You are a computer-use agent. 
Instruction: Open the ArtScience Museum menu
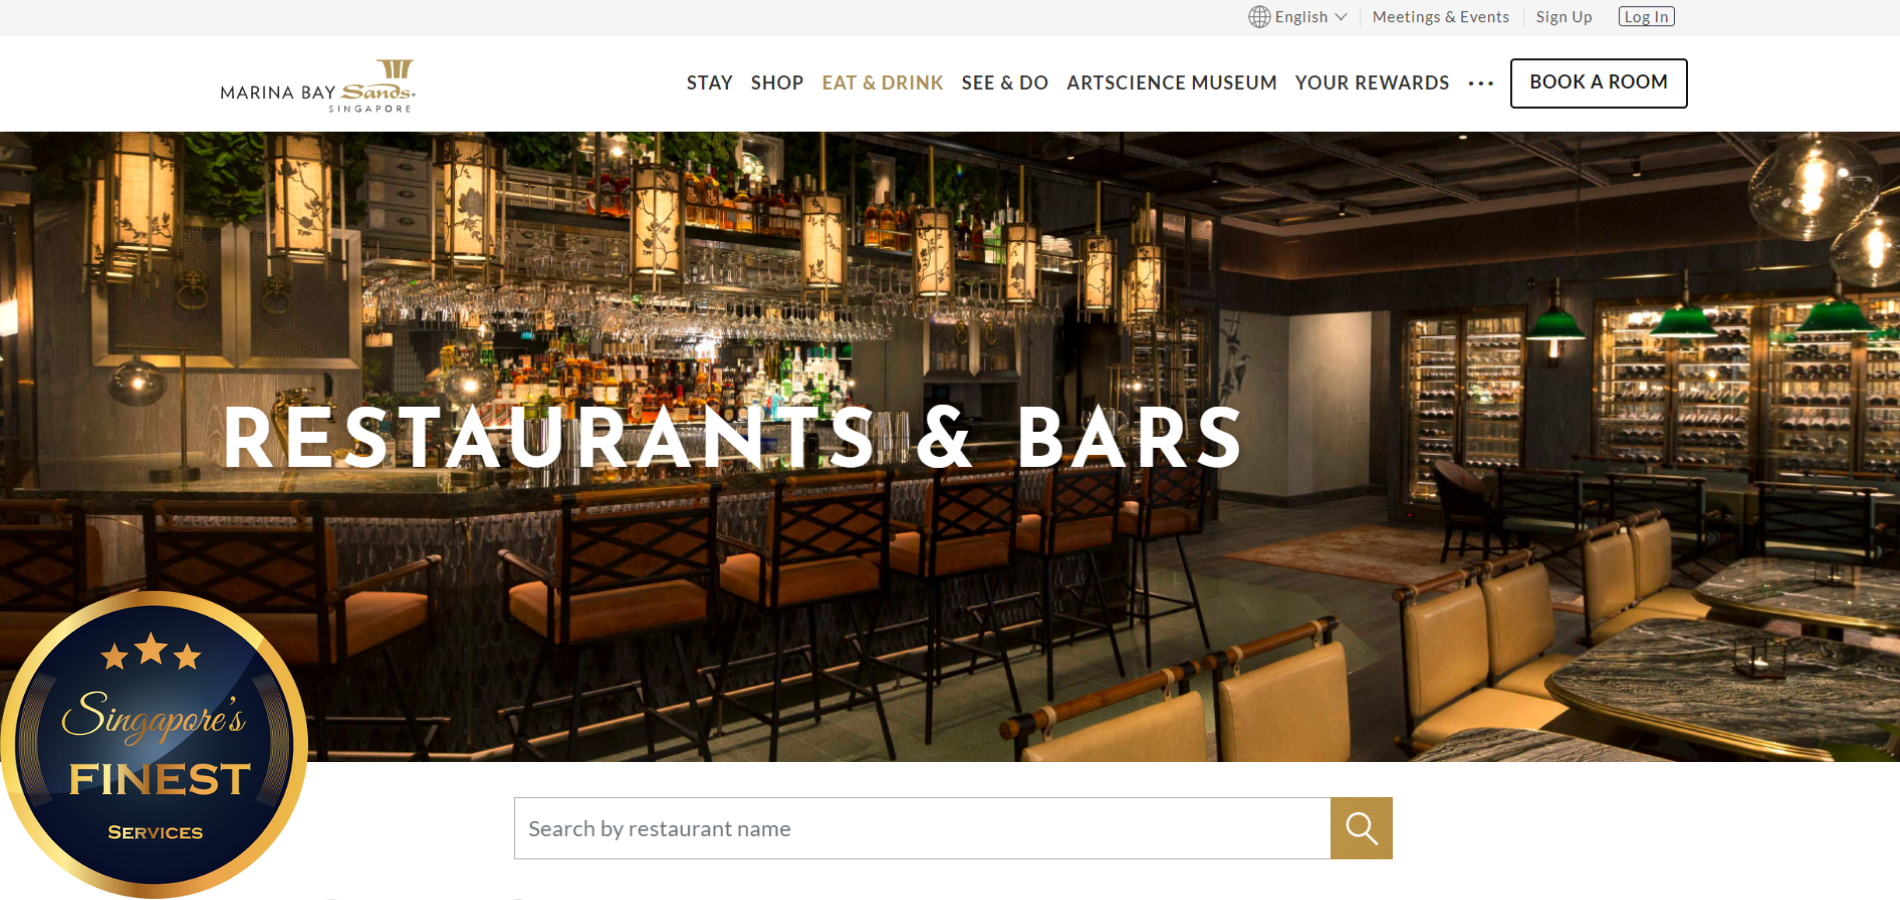pyautogui.click(x=1171, y=83)
